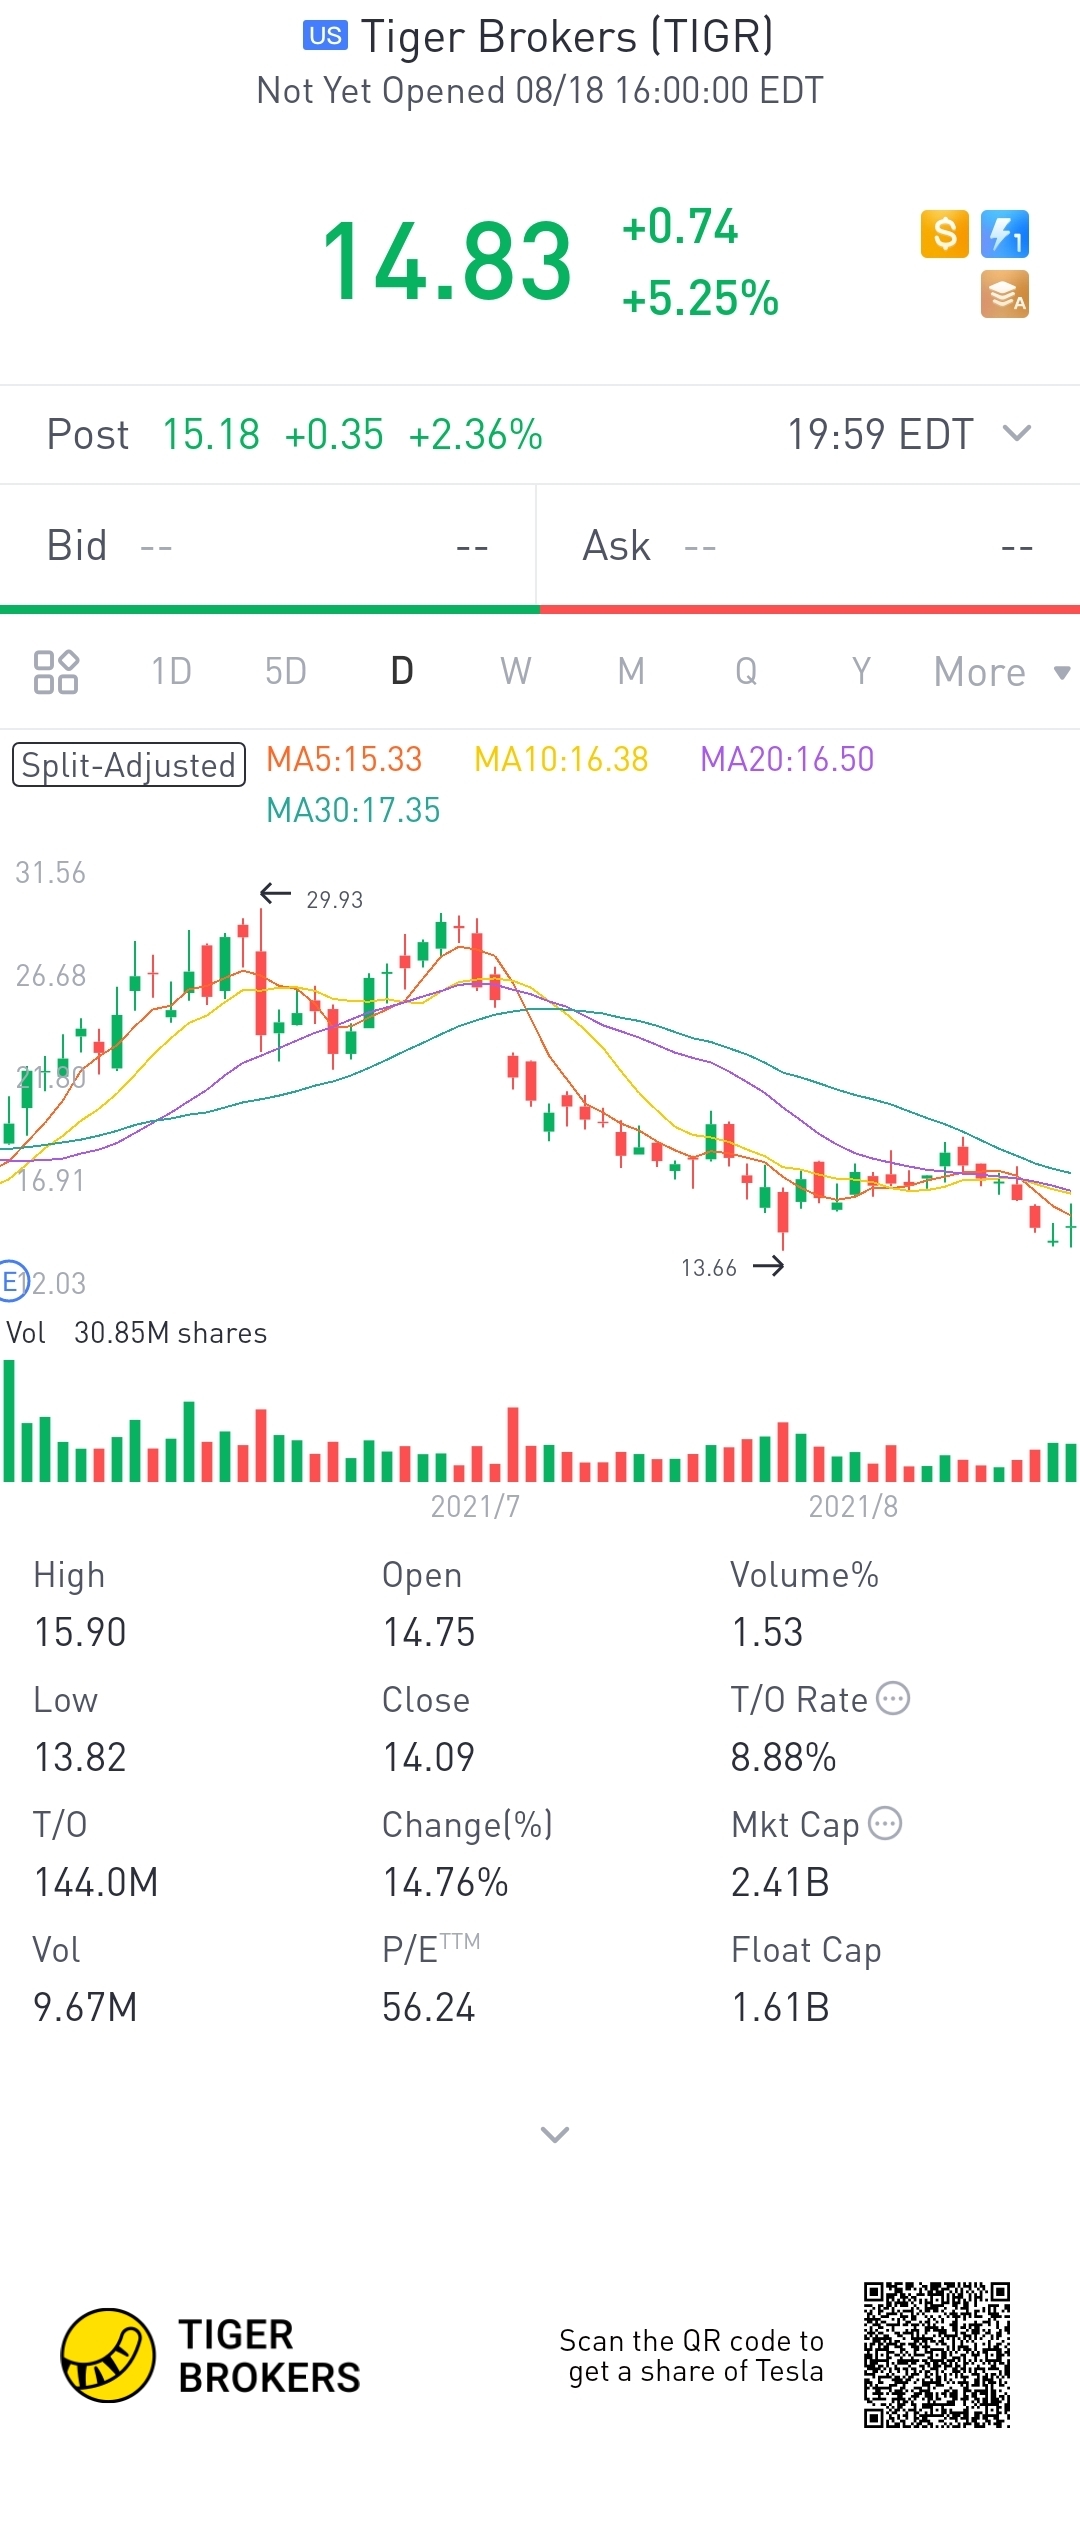The width and height of the screenshot is (1080, 2528).
Task: Tap the 29.93 high price marker
Action: pos(335,899)
